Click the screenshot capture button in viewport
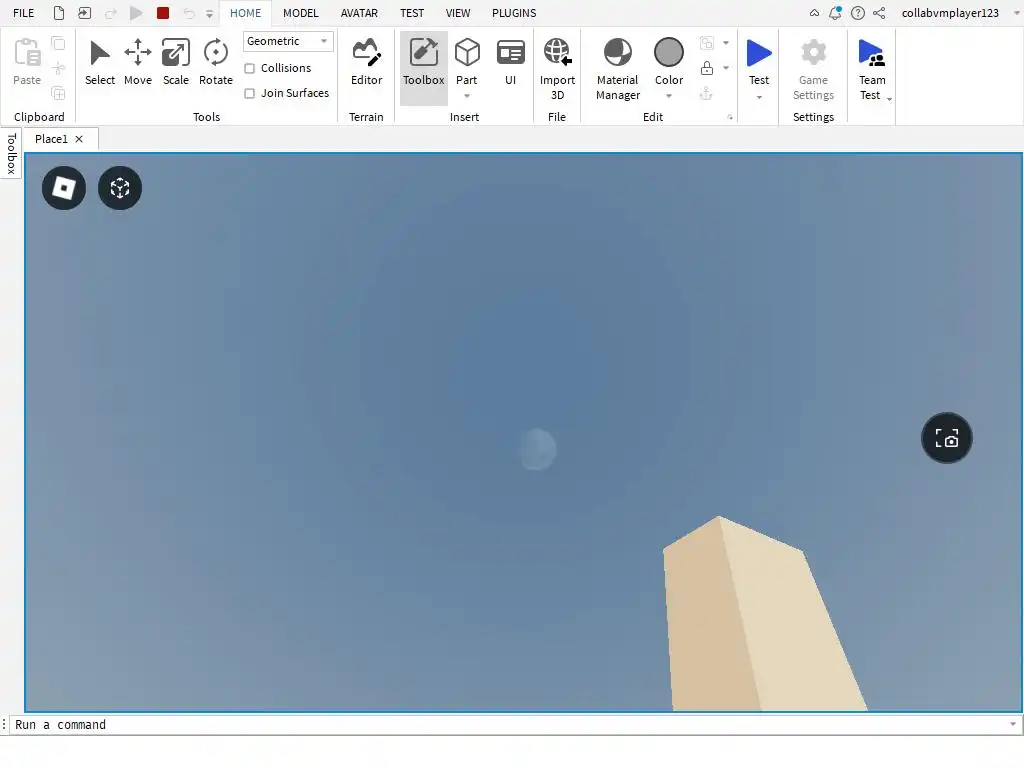1024x768 pixels. 947,438
